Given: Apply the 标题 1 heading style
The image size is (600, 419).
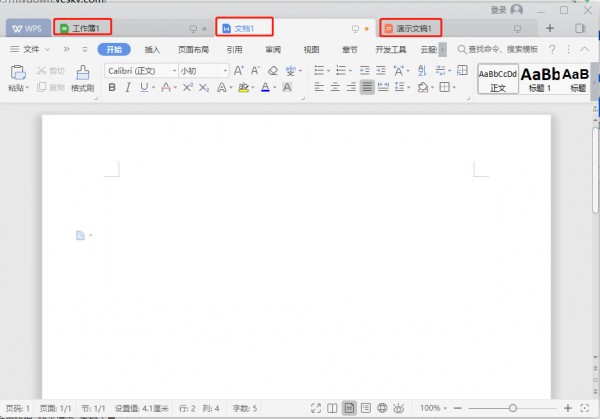Looking at the screenshot, I should 541,78.
